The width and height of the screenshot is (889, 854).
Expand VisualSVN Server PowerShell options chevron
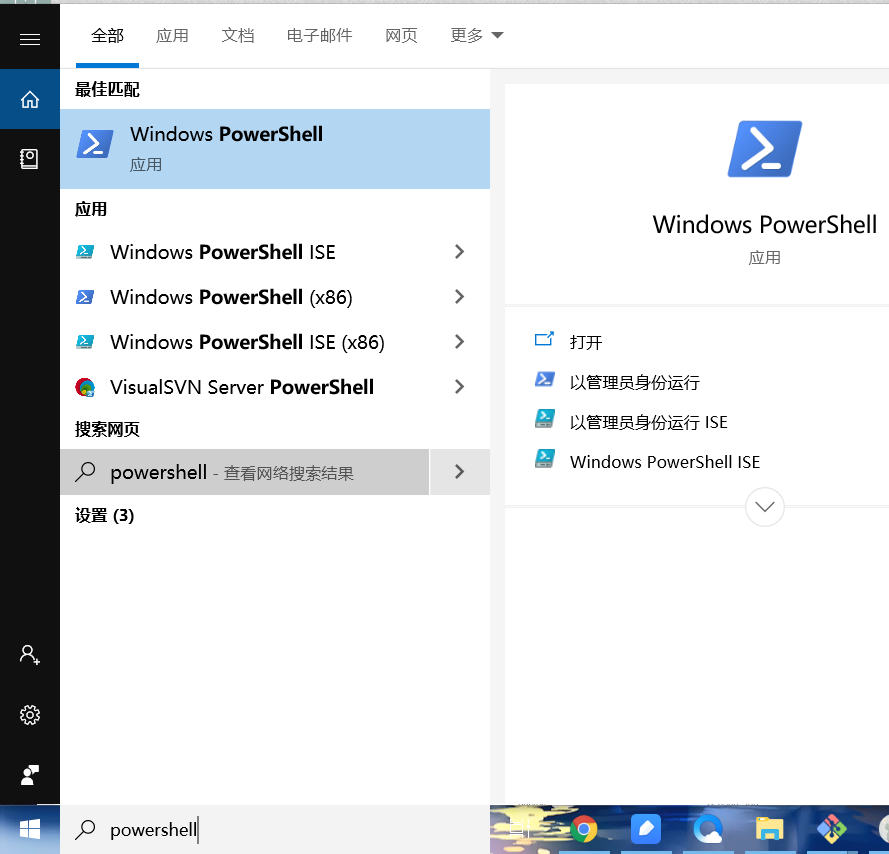tap(459, 387)
